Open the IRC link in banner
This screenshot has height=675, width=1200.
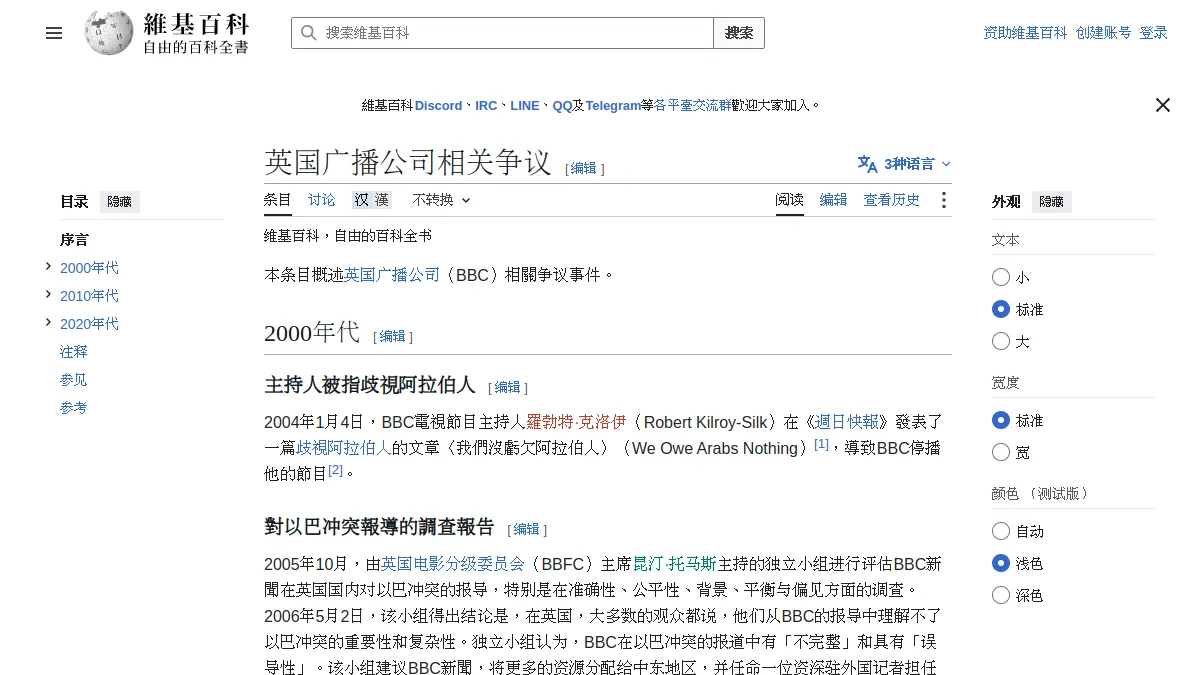[x=486, y=105]
